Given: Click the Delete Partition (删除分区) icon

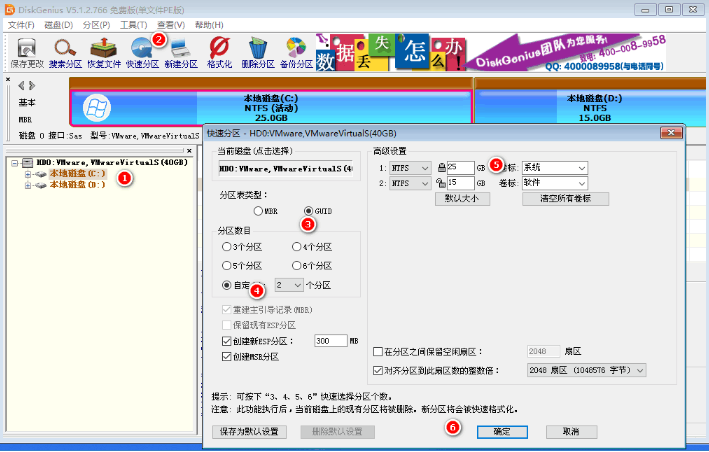Looking at the screenshot, I should pyautogui.click(x=258, y=53).
